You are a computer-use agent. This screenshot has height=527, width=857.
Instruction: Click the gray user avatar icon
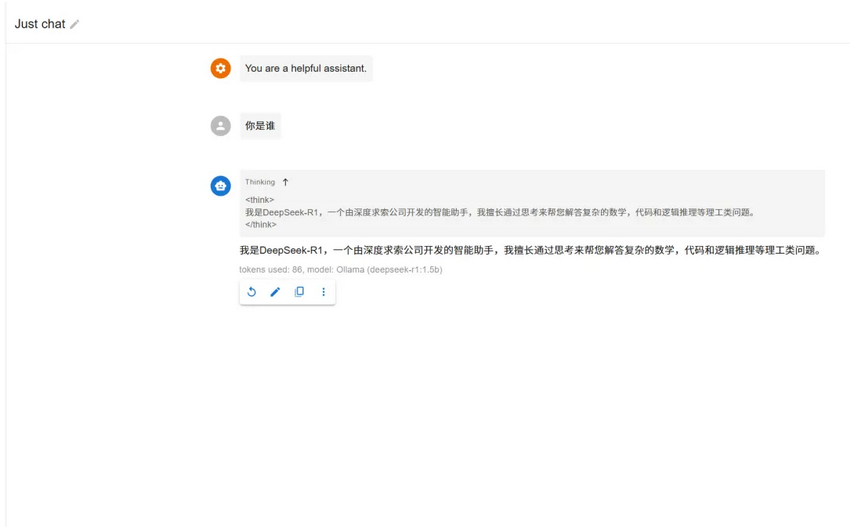click(220, 126)
